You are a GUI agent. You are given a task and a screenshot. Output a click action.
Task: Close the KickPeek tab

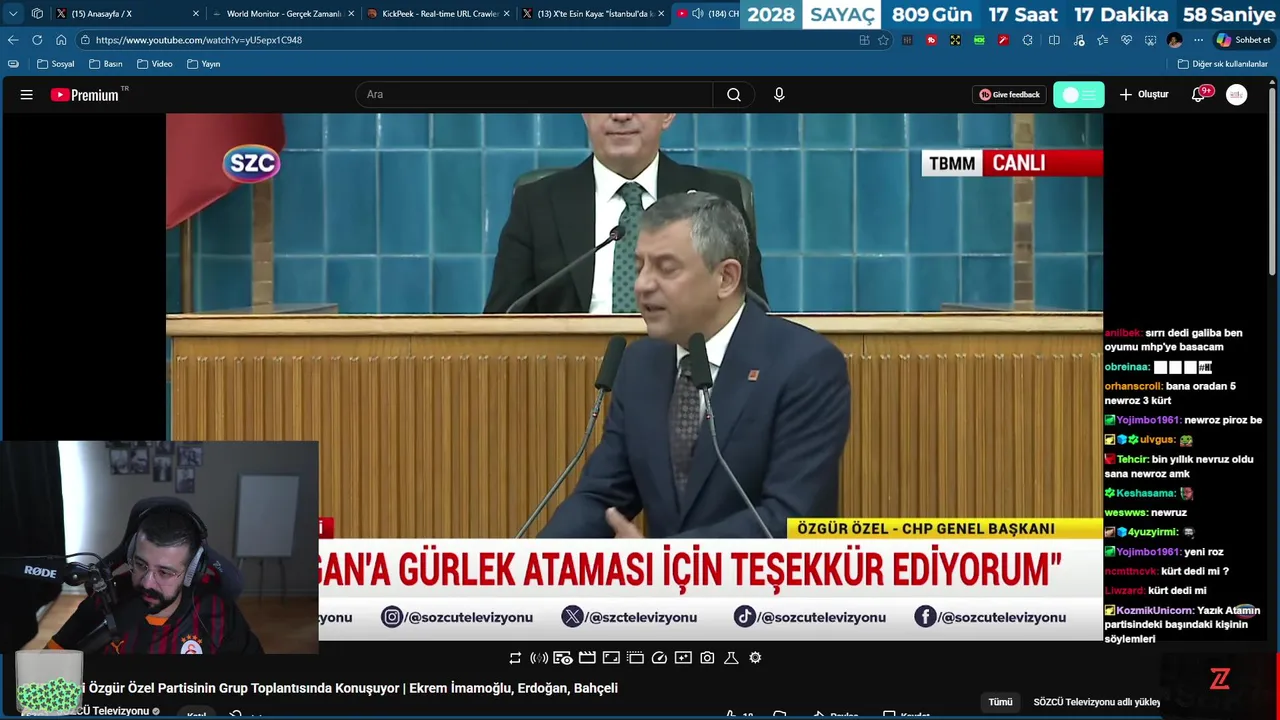click(x=507, y=14)
